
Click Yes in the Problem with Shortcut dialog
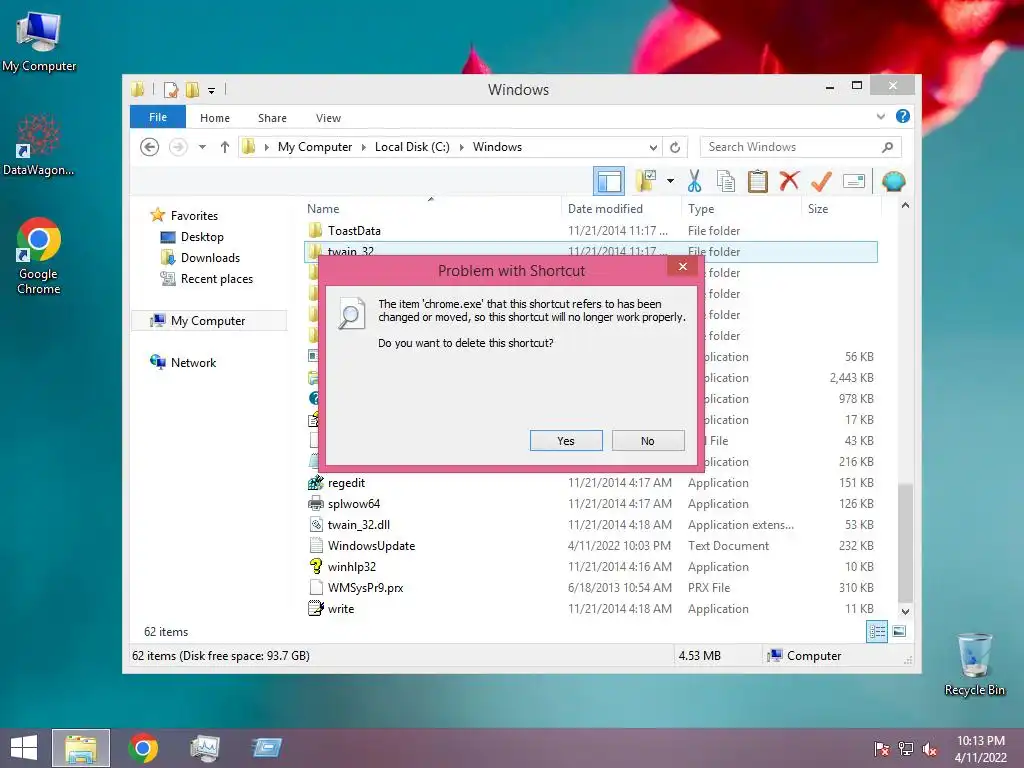click(566, 441)
